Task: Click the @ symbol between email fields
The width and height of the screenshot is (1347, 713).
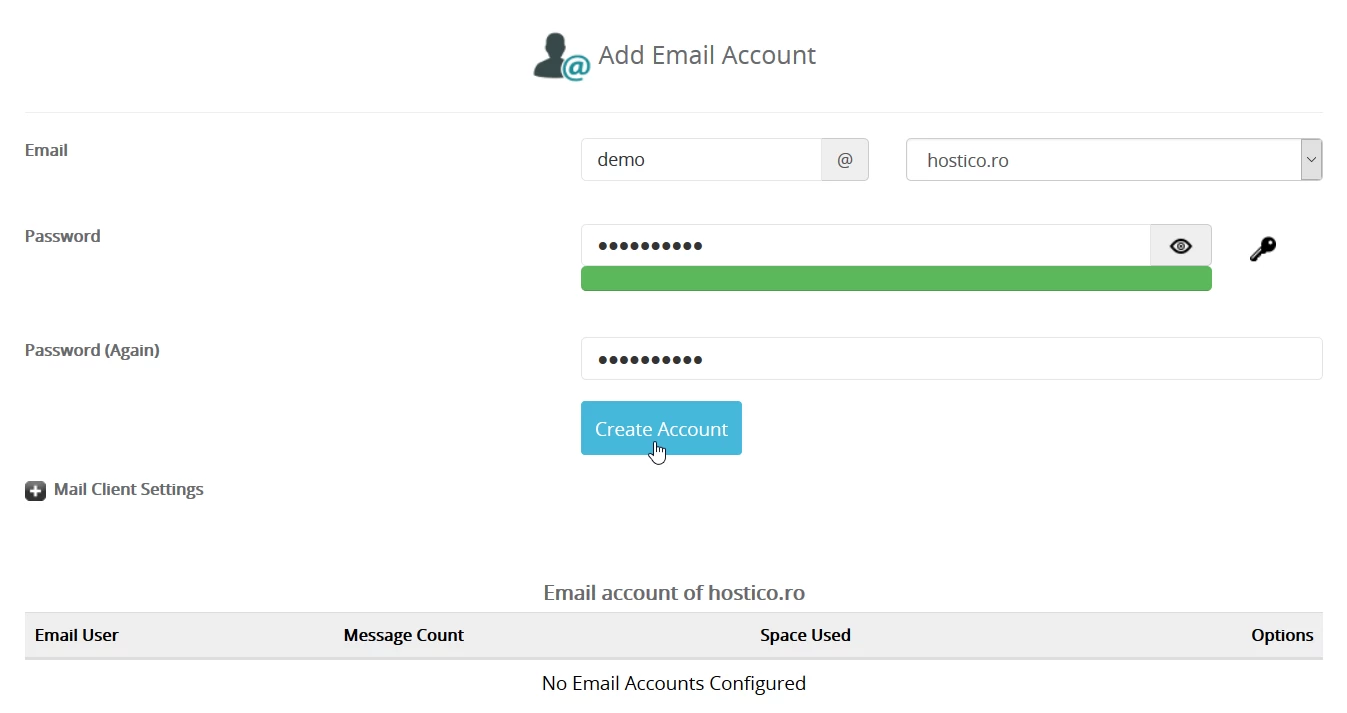Action: pyautogui.click(x=845, y=159)
